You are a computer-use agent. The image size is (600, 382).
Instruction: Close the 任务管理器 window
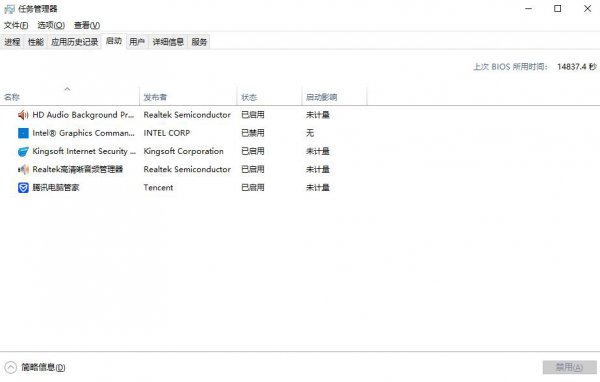pyautogui.click(x=587, y=8)
